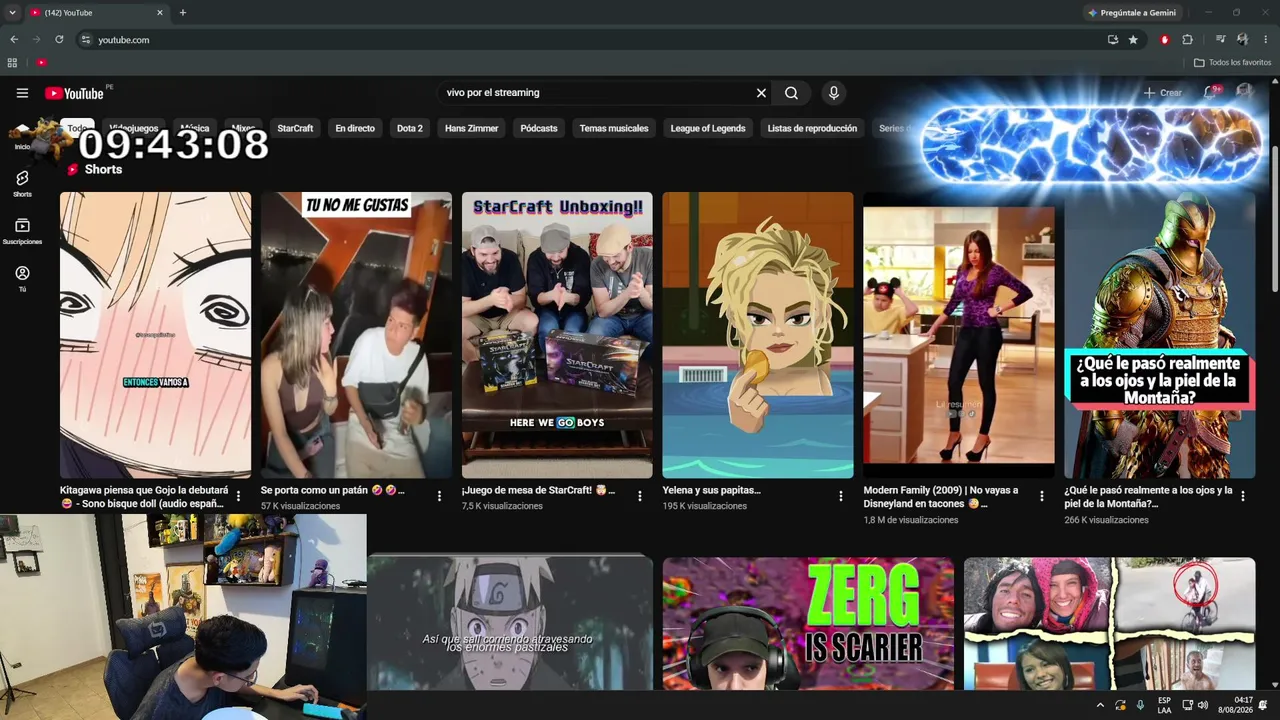
Task: Open Windows notification center bell
Action: point(1263,705)
